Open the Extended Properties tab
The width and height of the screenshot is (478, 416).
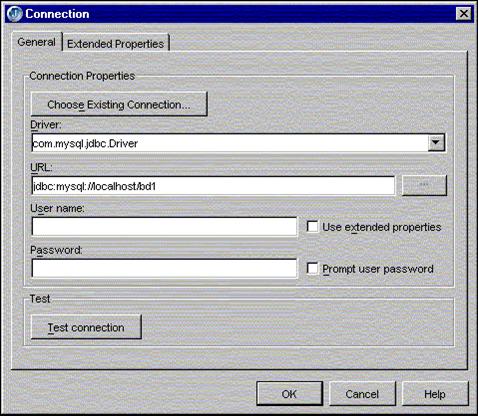116,44
